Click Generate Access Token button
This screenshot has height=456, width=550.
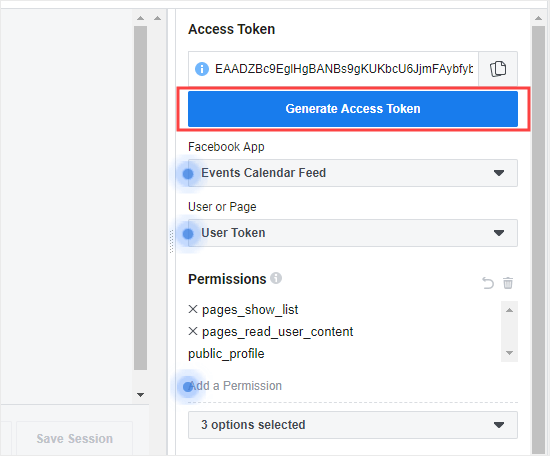click(x=353, y=109)
